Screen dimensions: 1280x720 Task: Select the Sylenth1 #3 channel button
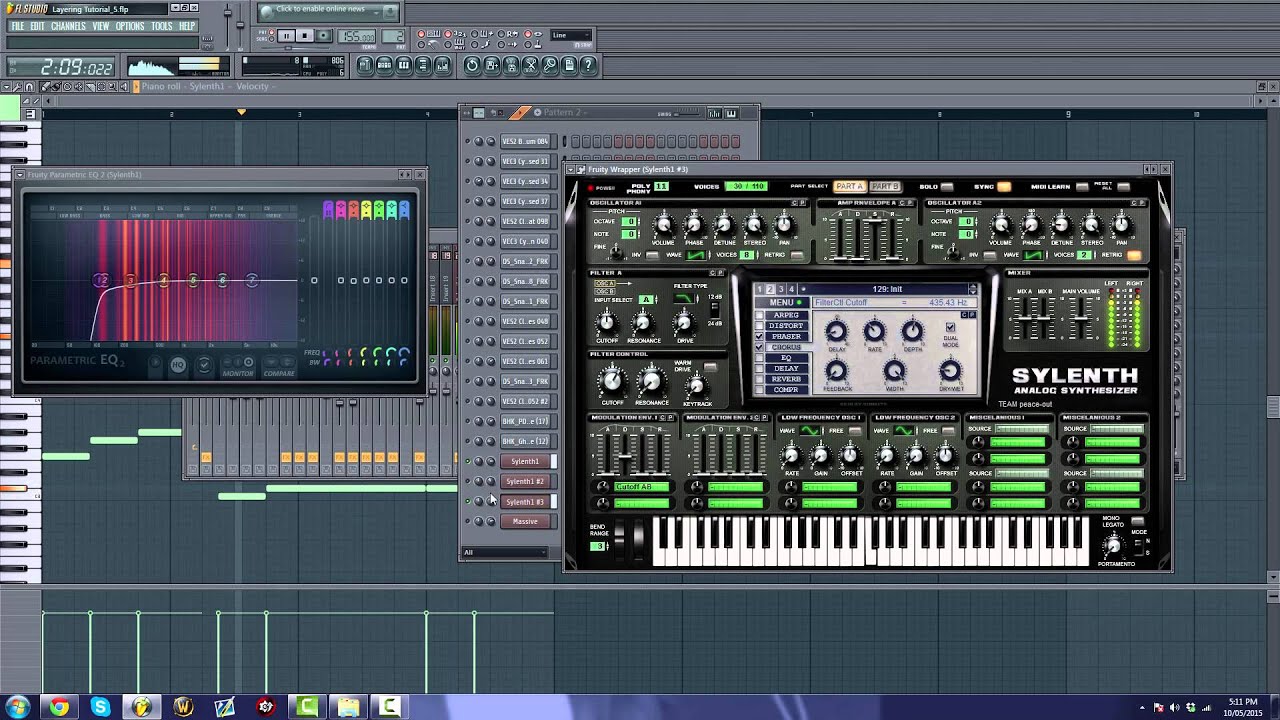[525, 501]
